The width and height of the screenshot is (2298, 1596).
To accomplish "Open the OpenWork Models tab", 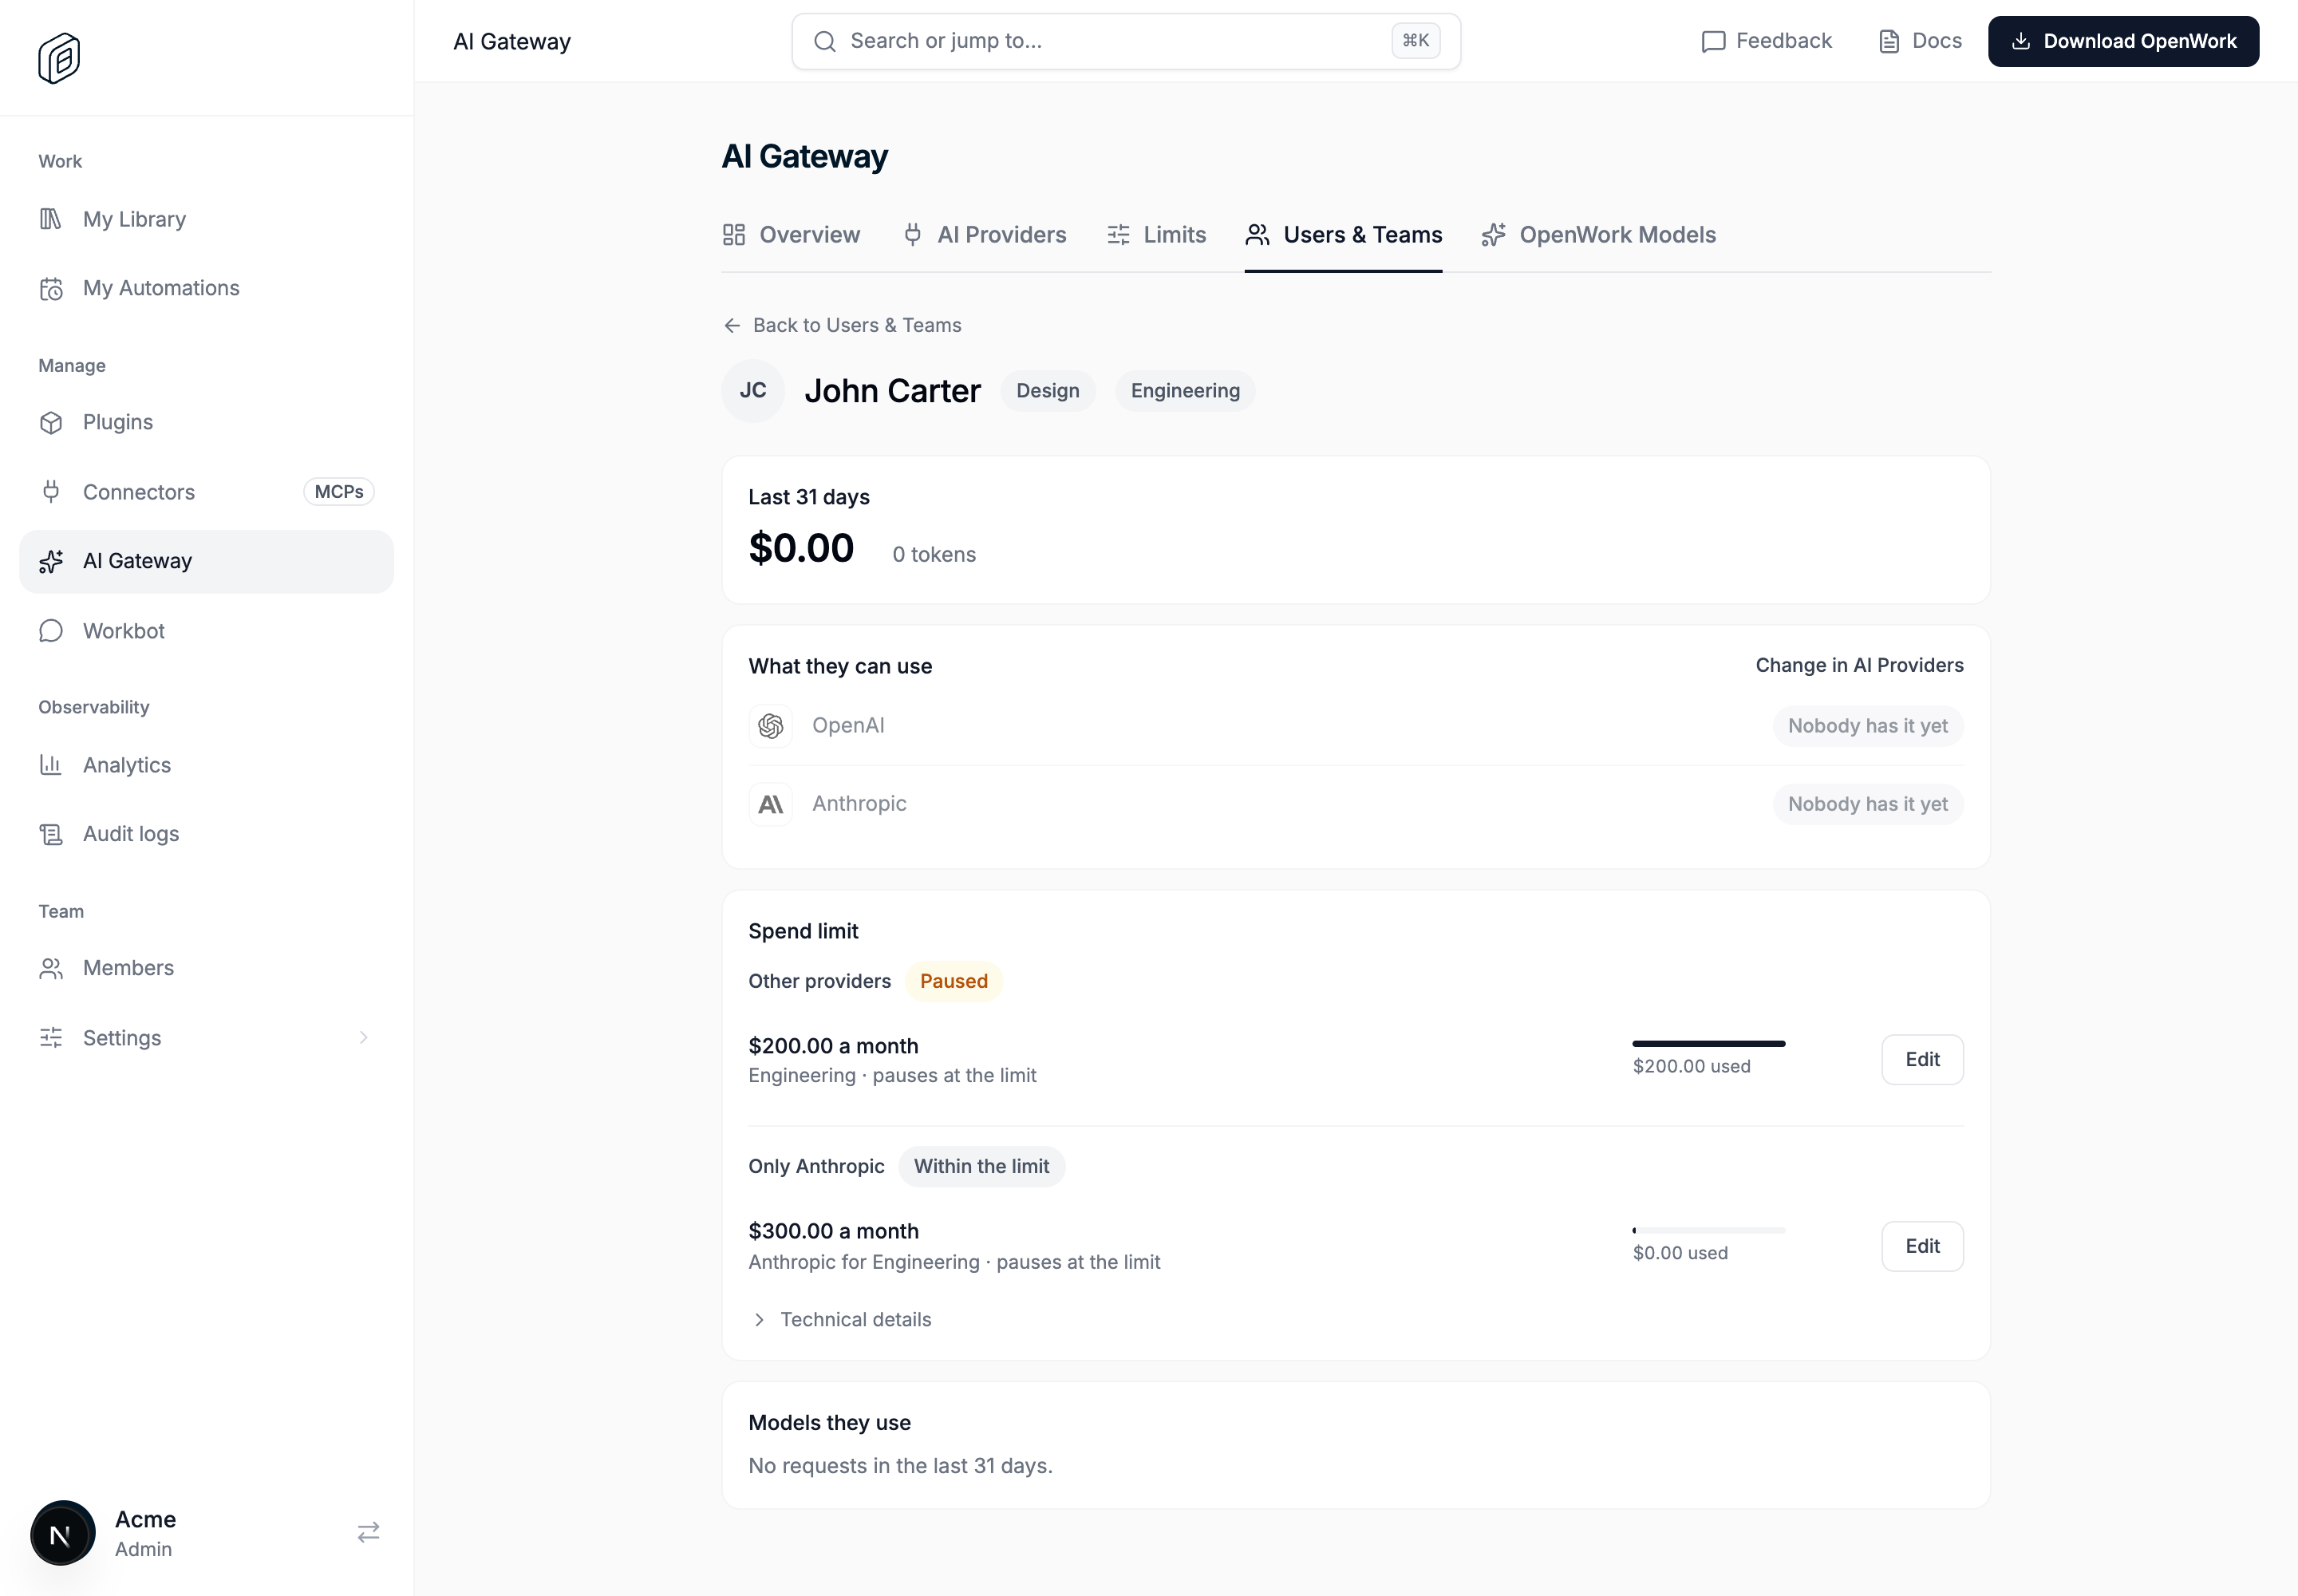I will click(1599, 235).
